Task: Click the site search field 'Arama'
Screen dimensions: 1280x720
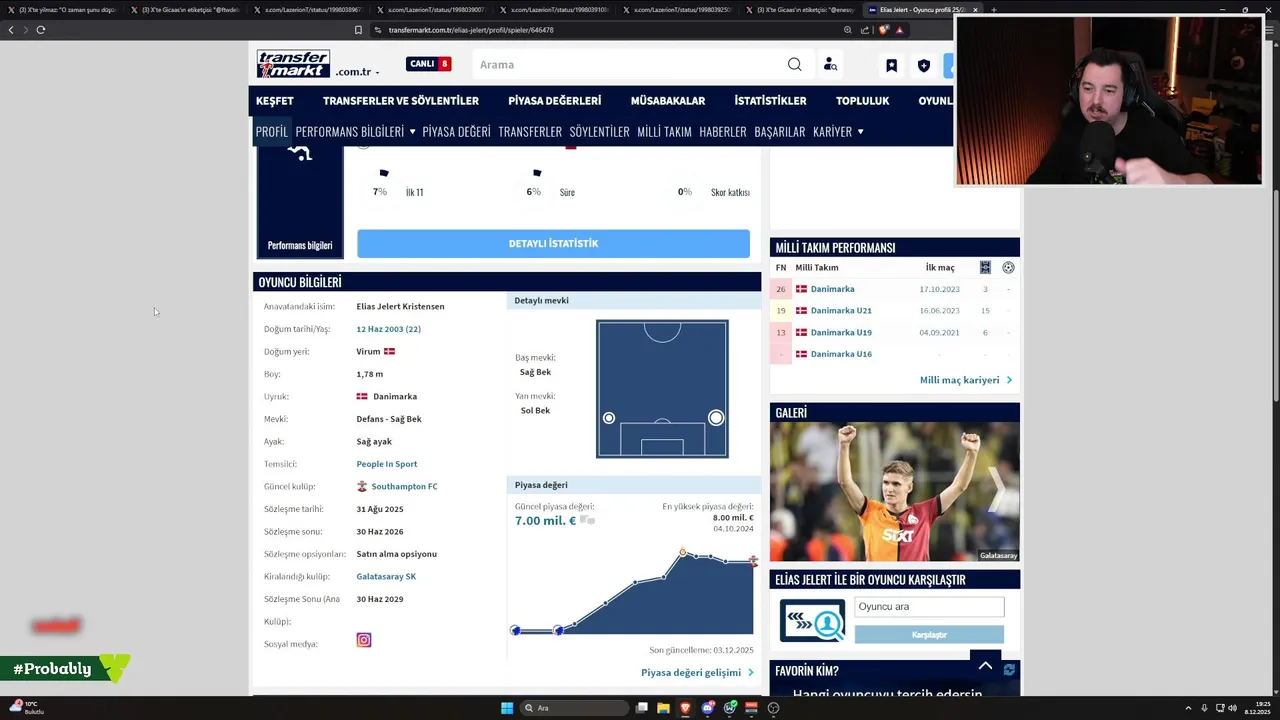Action: click(x=630, y=65)
